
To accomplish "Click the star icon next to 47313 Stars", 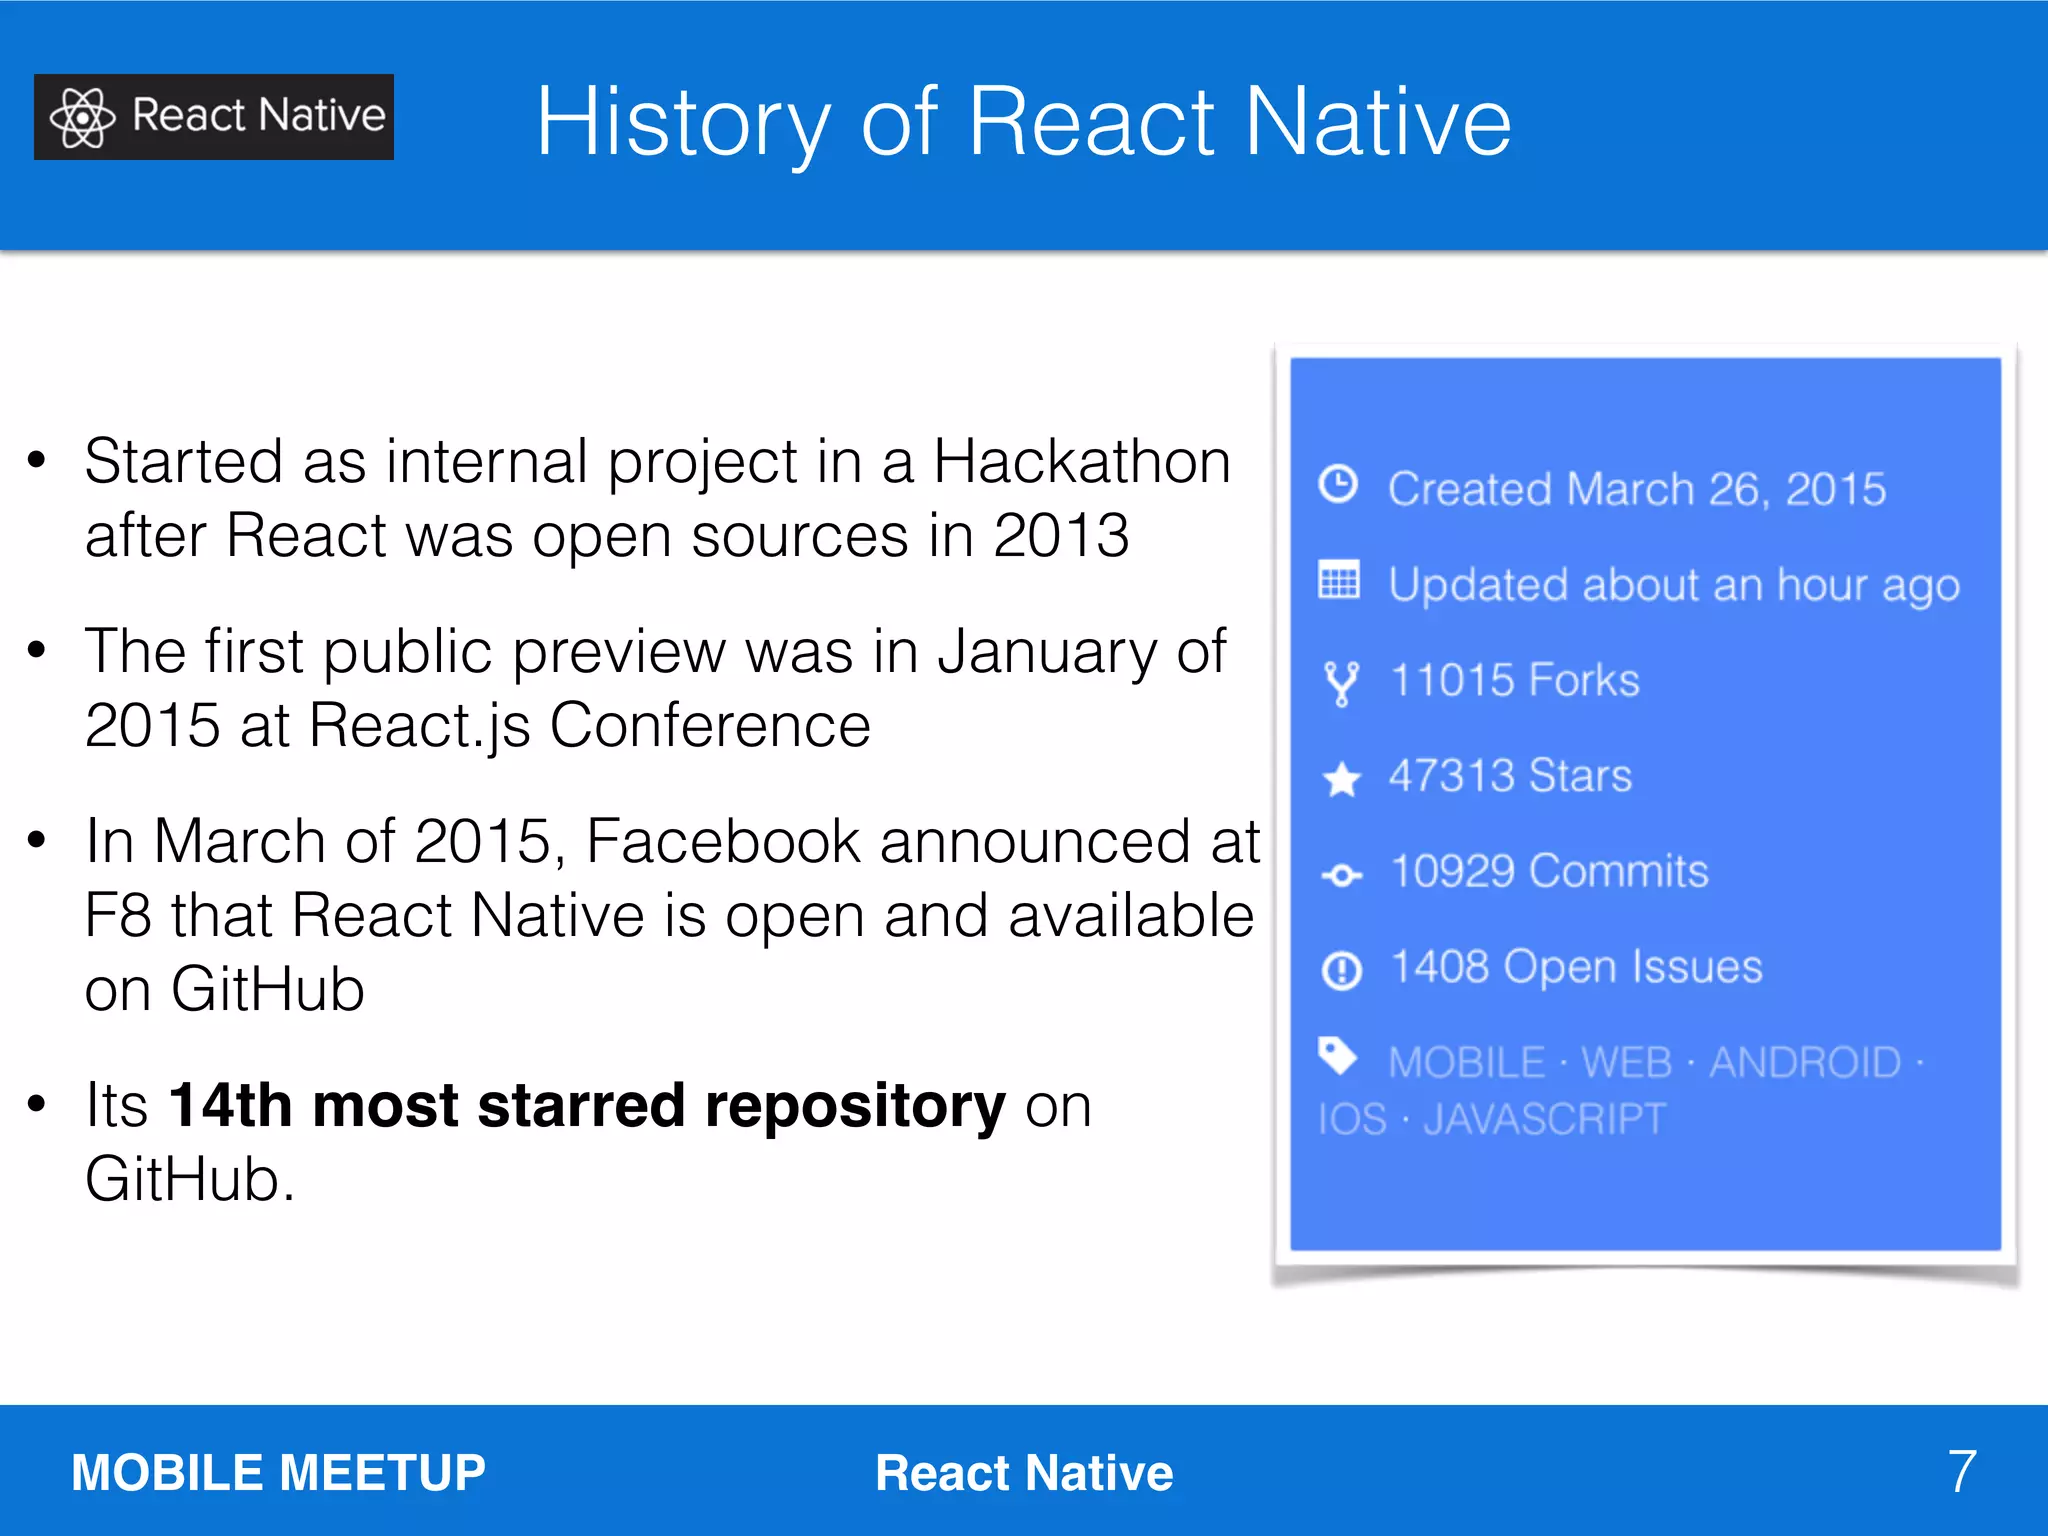I will (1341, 778).
